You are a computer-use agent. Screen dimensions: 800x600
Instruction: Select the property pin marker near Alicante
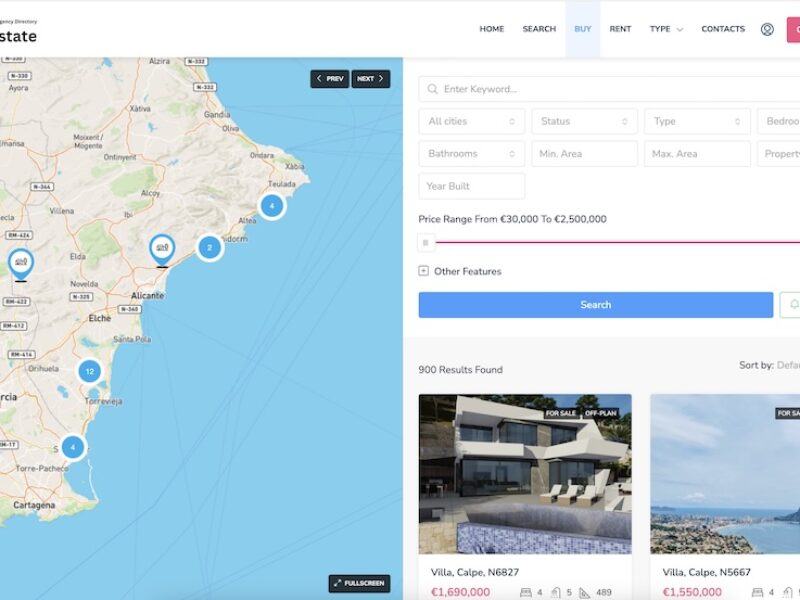pyautogui.click(x=161, y=248)
